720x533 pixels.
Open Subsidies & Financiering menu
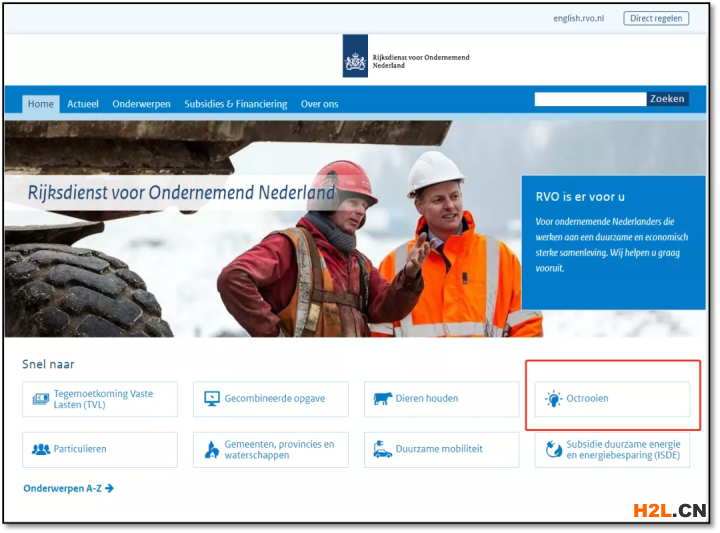point(236,104)
